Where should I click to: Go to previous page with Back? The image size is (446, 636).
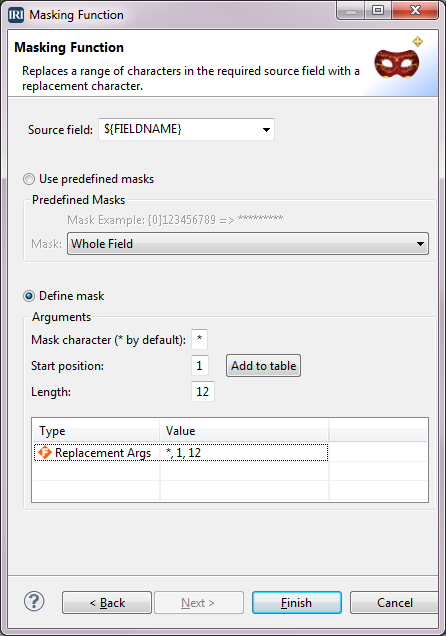(107, 603)
